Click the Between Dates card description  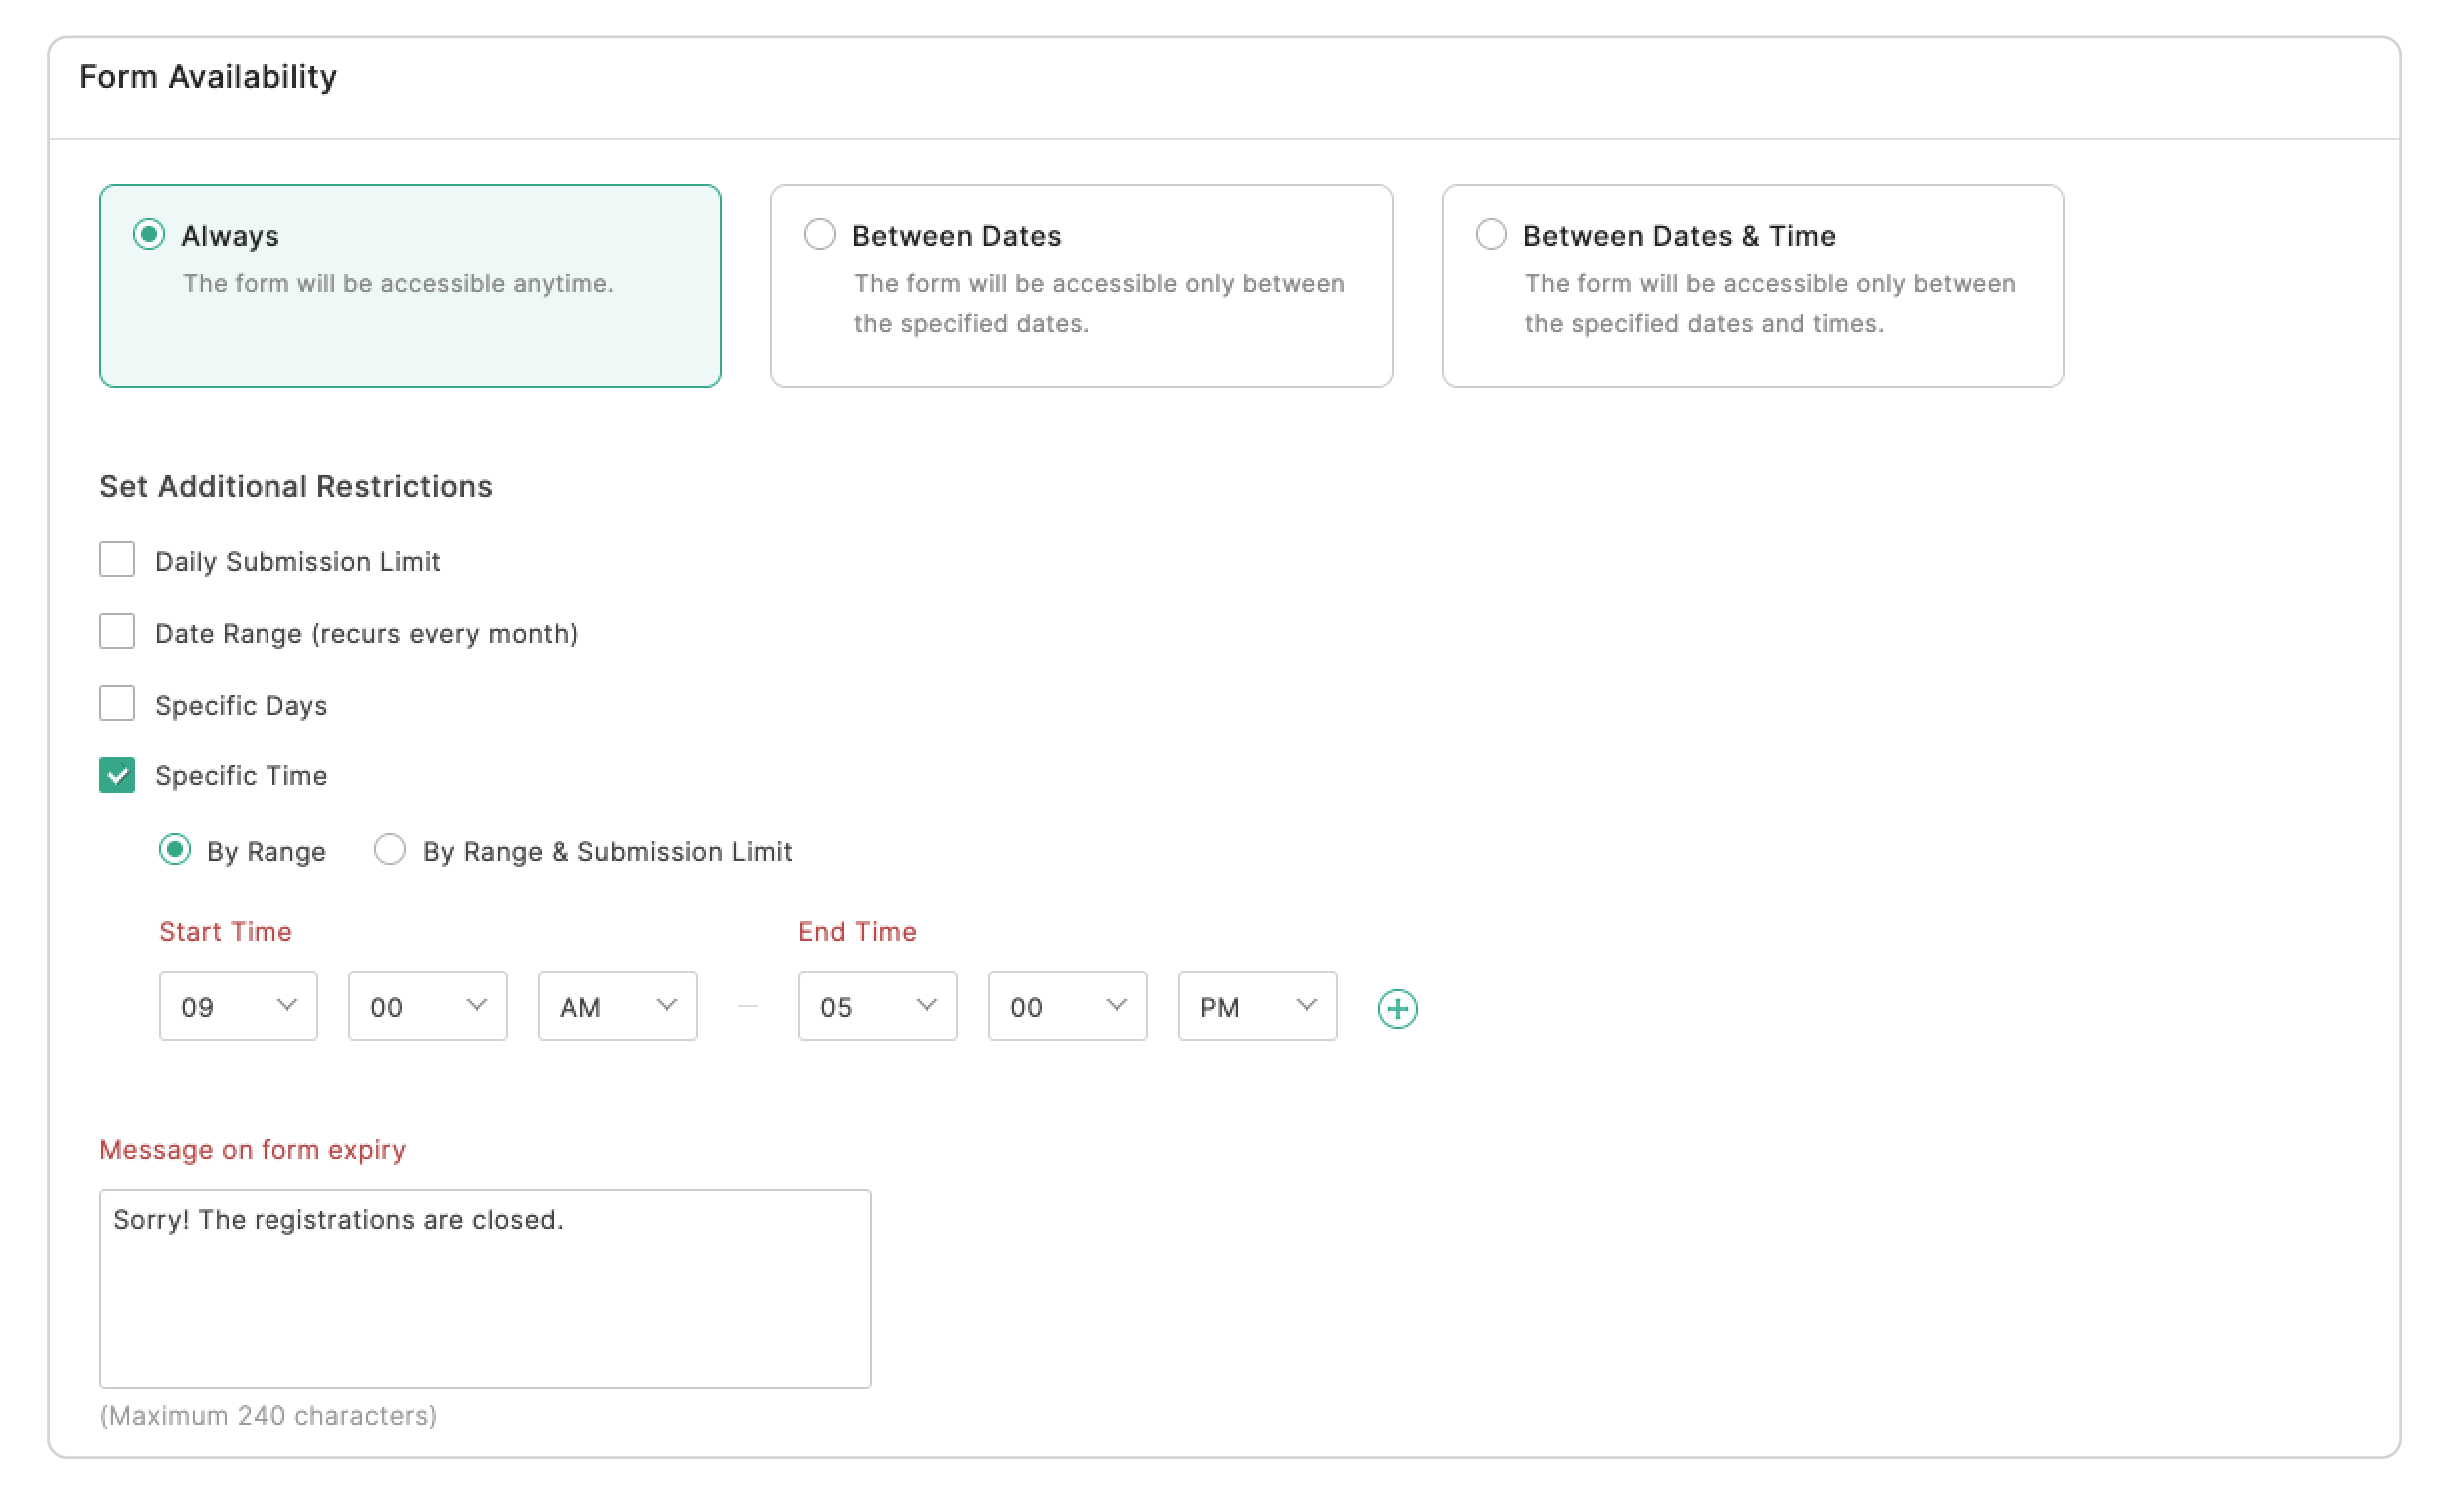[1098, 303]
